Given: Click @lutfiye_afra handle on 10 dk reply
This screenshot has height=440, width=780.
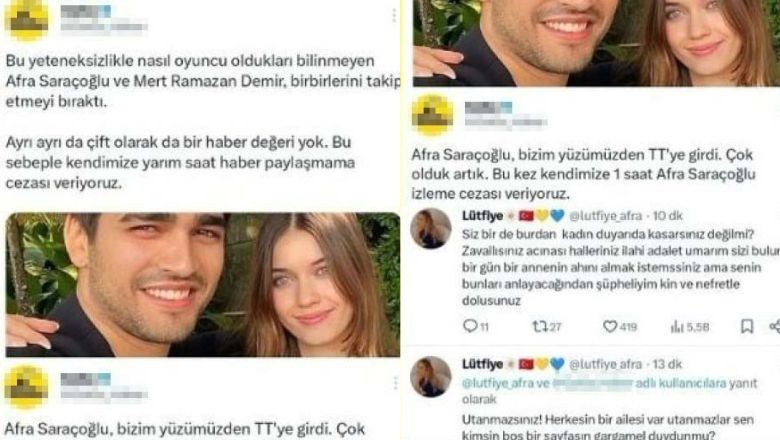Looking at the screenshot, I should pos(605,216).
